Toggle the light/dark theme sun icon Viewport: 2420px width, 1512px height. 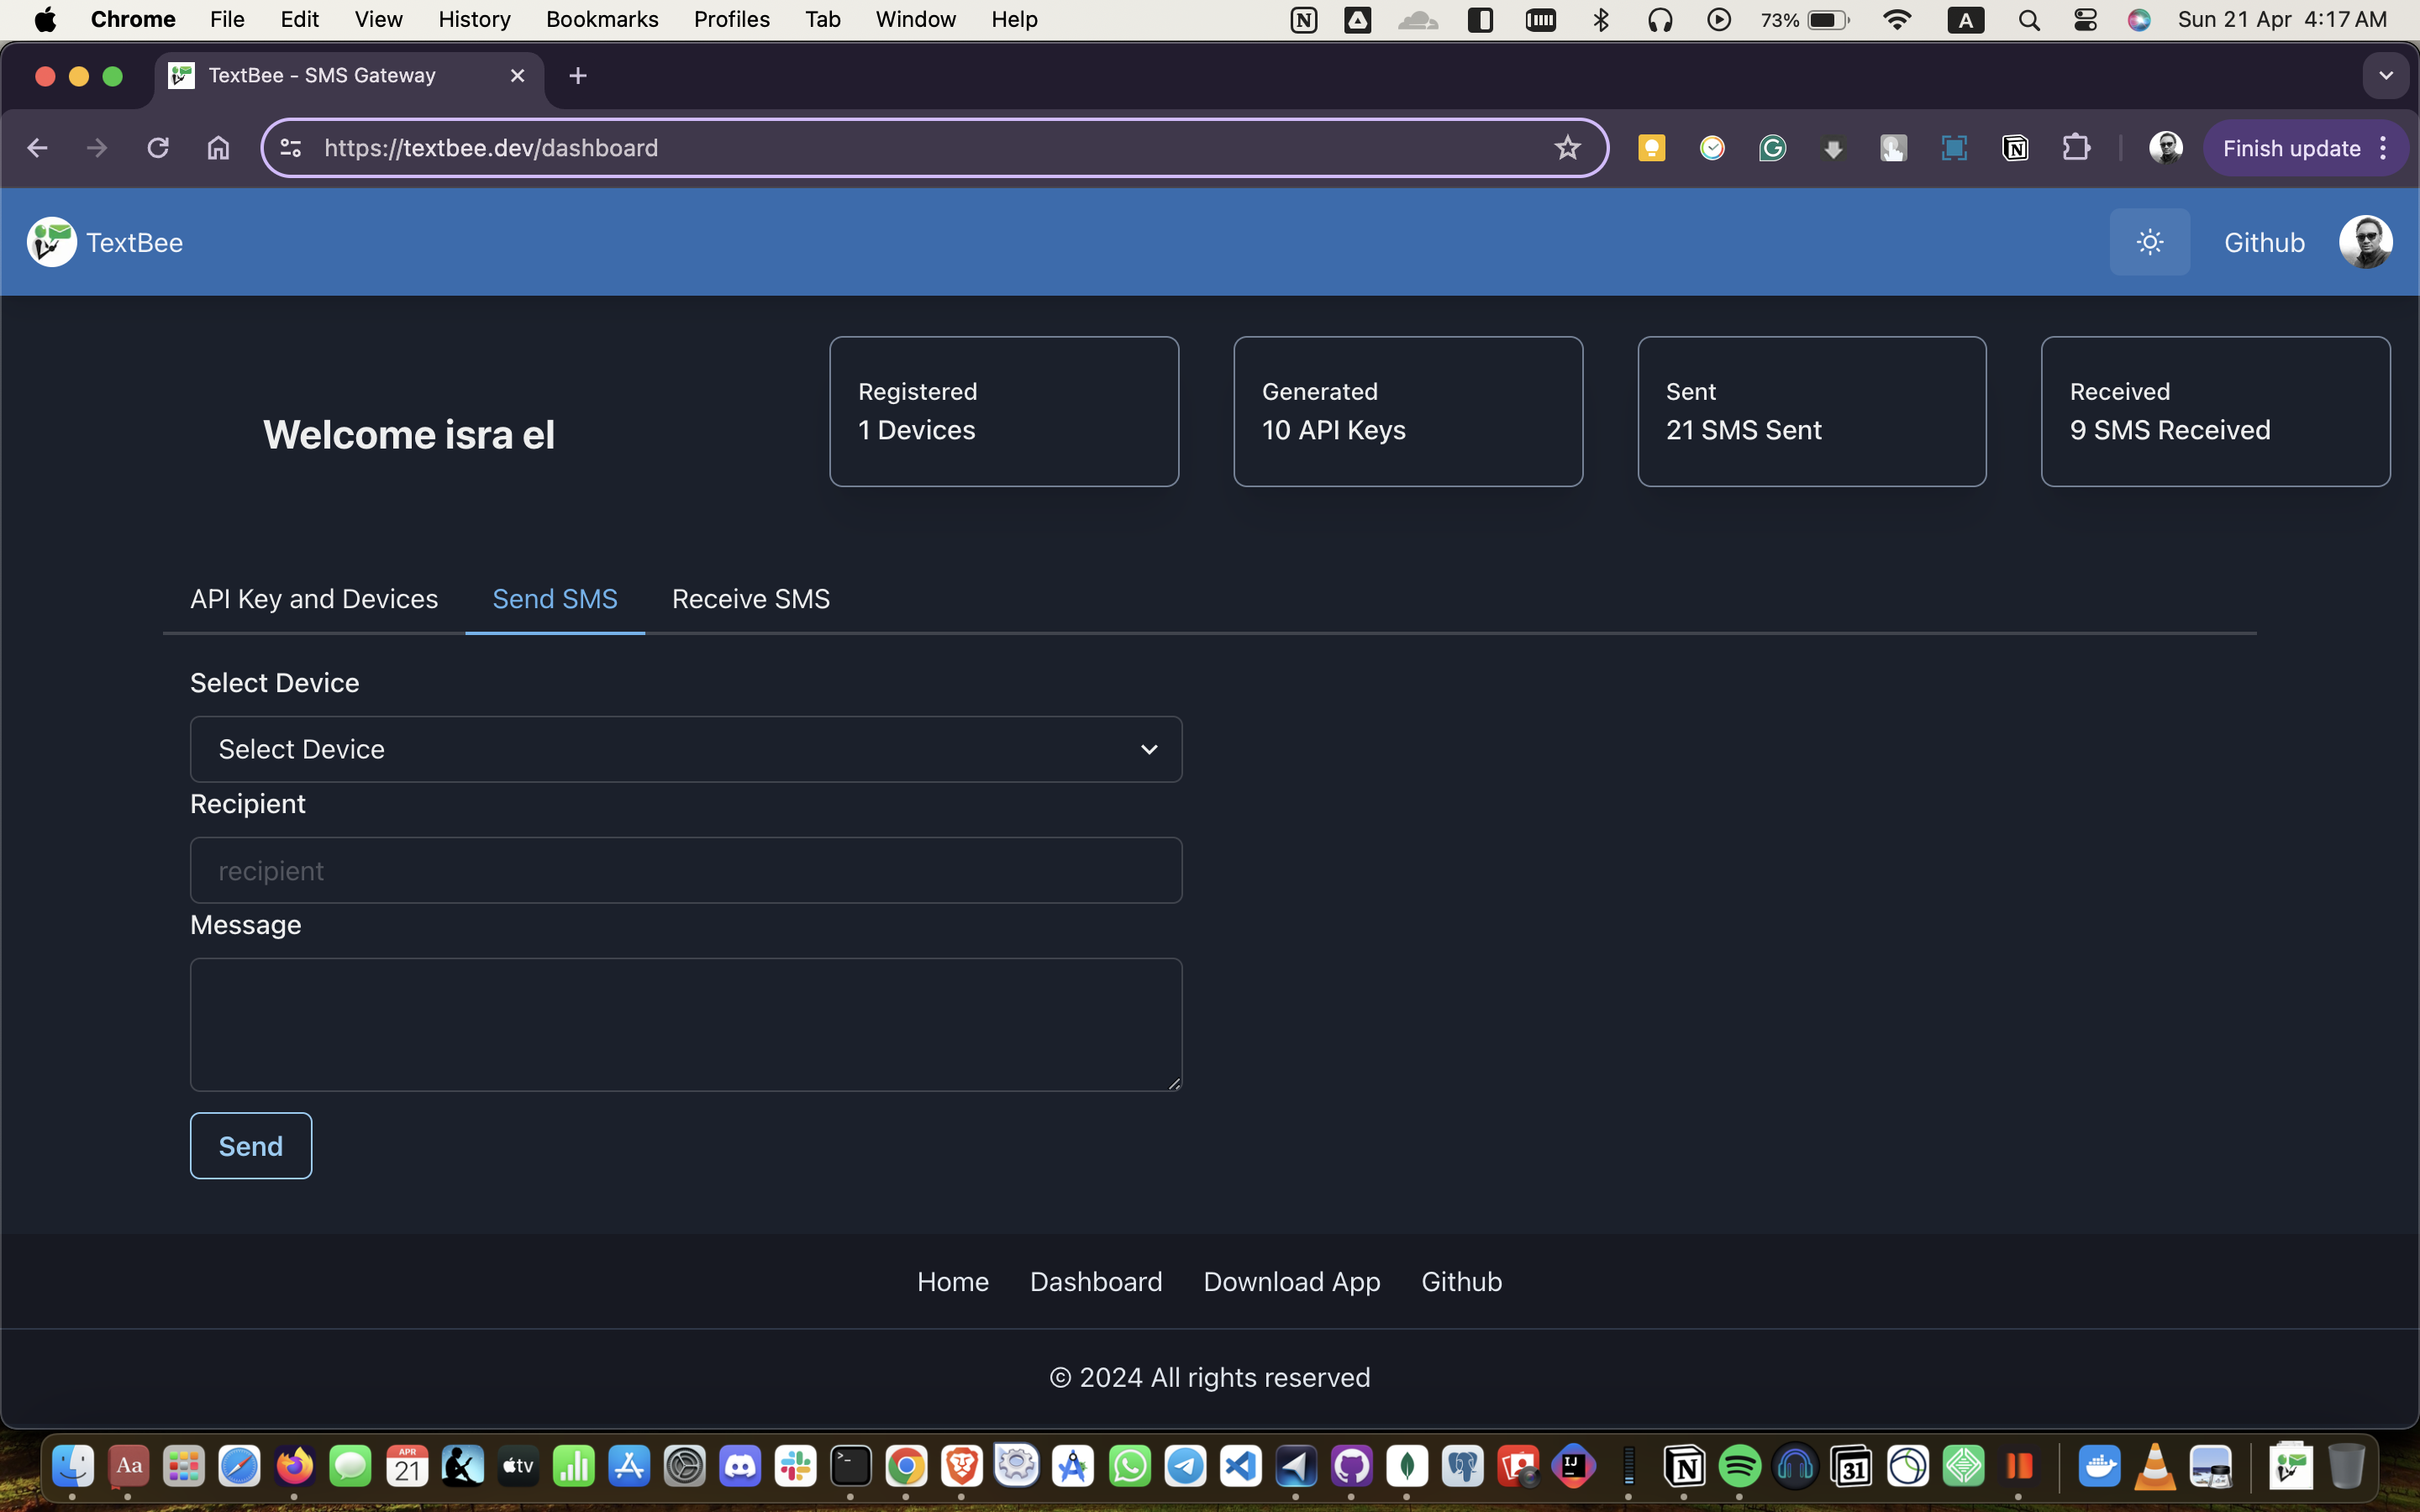(2149, 242)
